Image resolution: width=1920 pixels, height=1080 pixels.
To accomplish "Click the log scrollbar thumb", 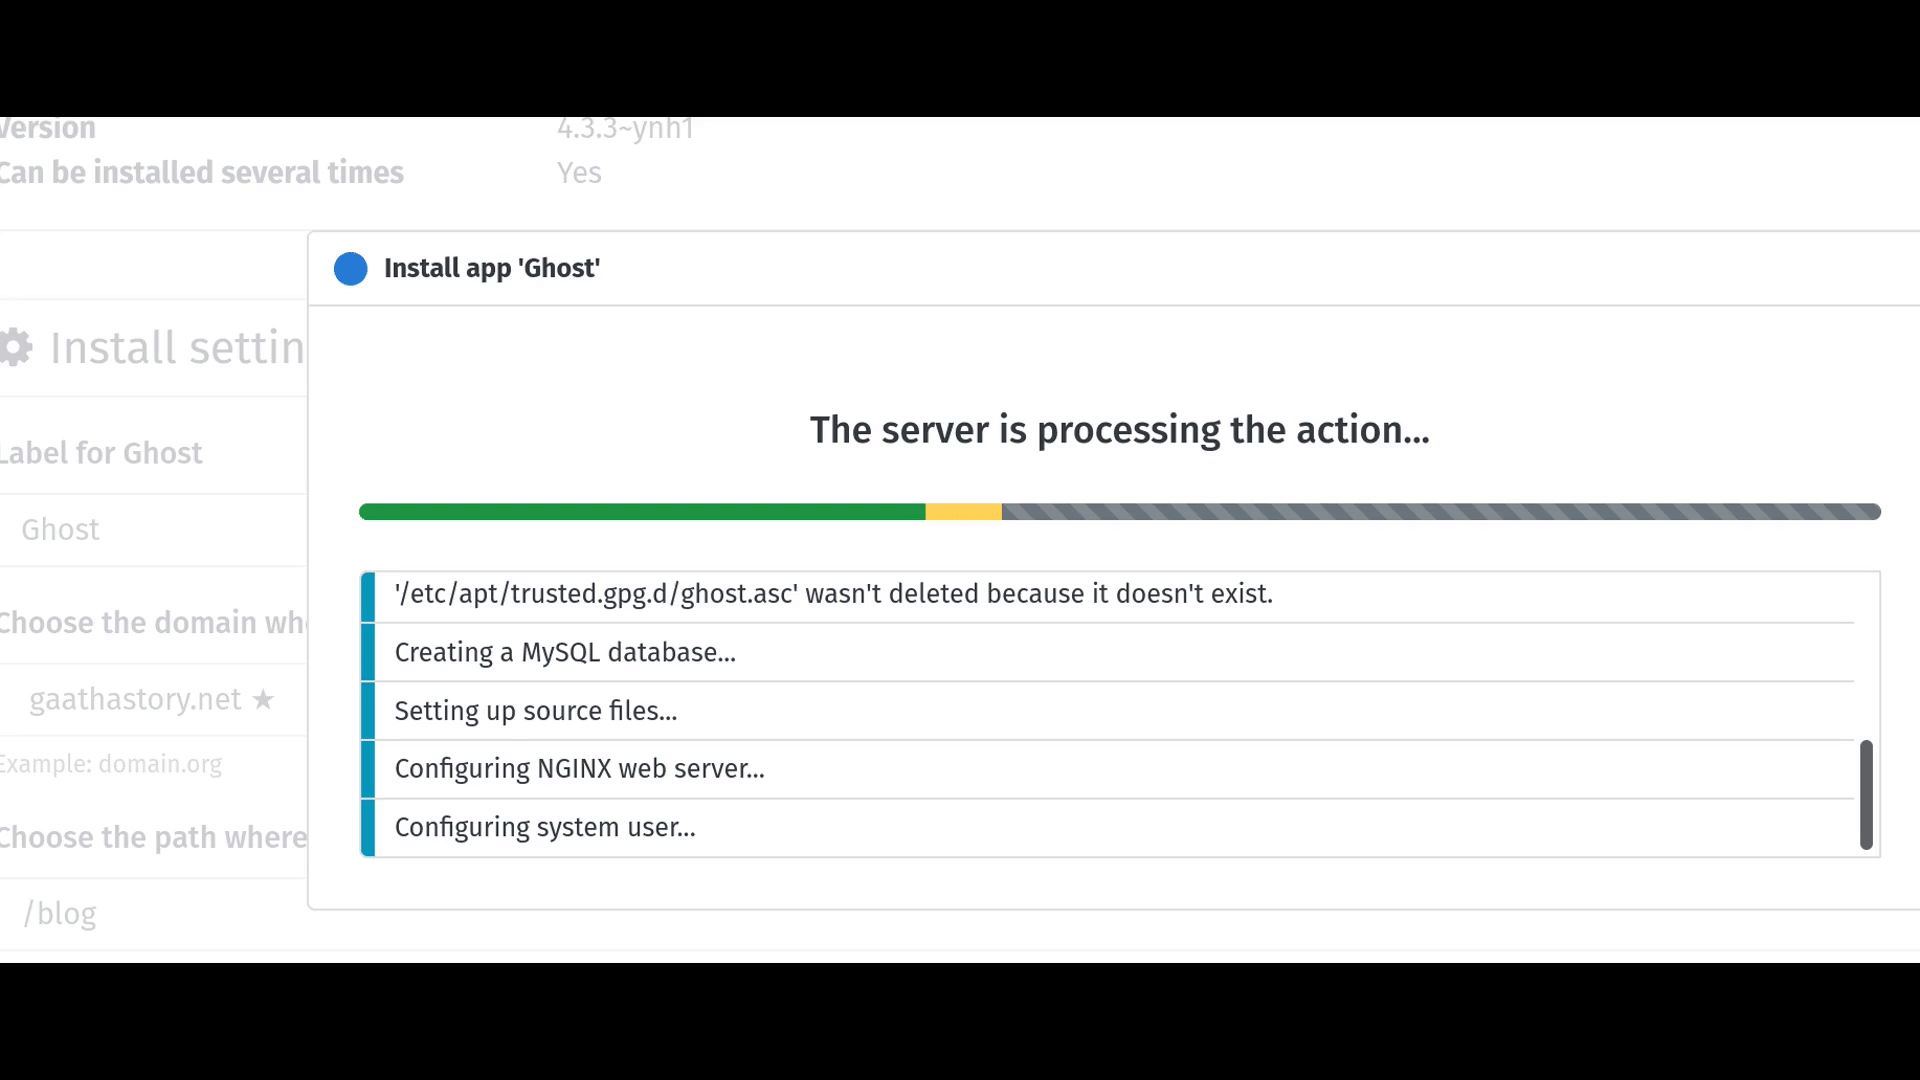I will [1866, 795].
